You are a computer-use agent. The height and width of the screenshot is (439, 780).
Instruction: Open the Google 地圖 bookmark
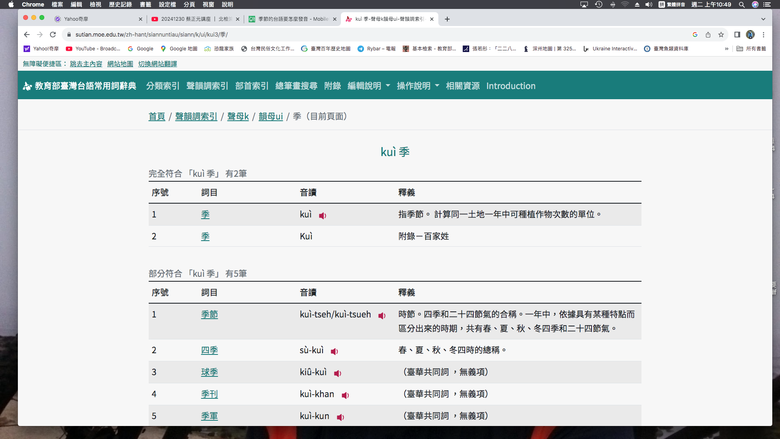pos(179,49)
